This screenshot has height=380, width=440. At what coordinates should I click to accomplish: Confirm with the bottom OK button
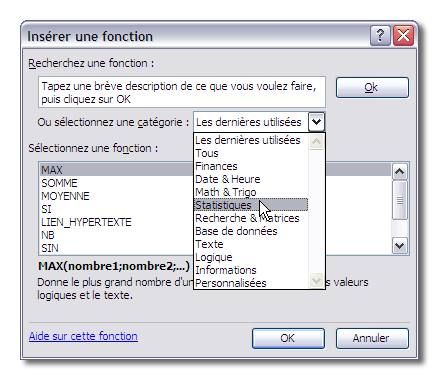point(288,338)
